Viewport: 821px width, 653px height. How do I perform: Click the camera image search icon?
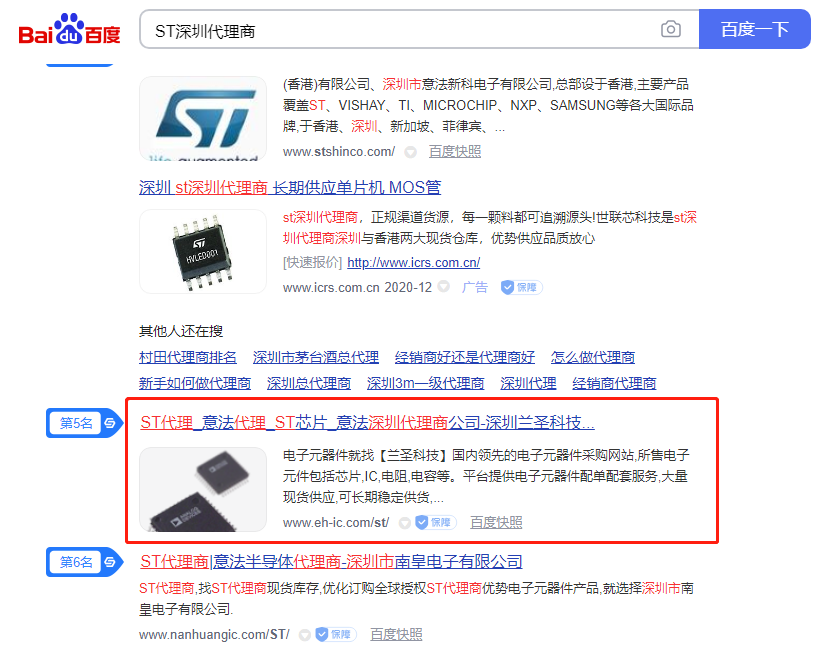pos(671,29)
